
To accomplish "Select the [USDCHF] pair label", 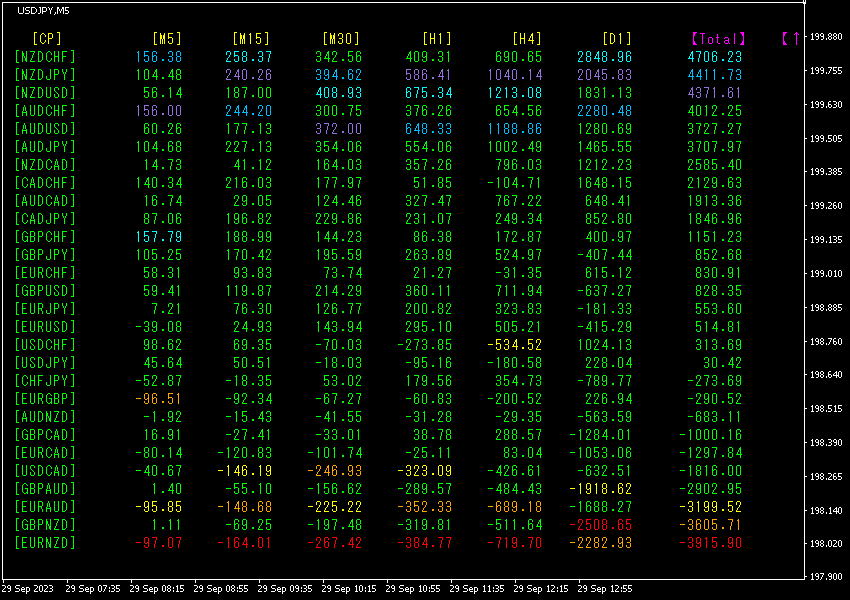I will (45, 345).
